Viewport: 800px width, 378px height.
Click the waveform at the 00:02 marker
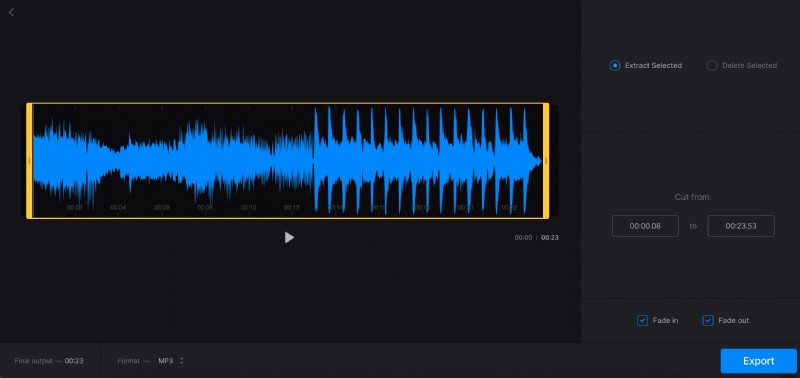coord(74,208)
